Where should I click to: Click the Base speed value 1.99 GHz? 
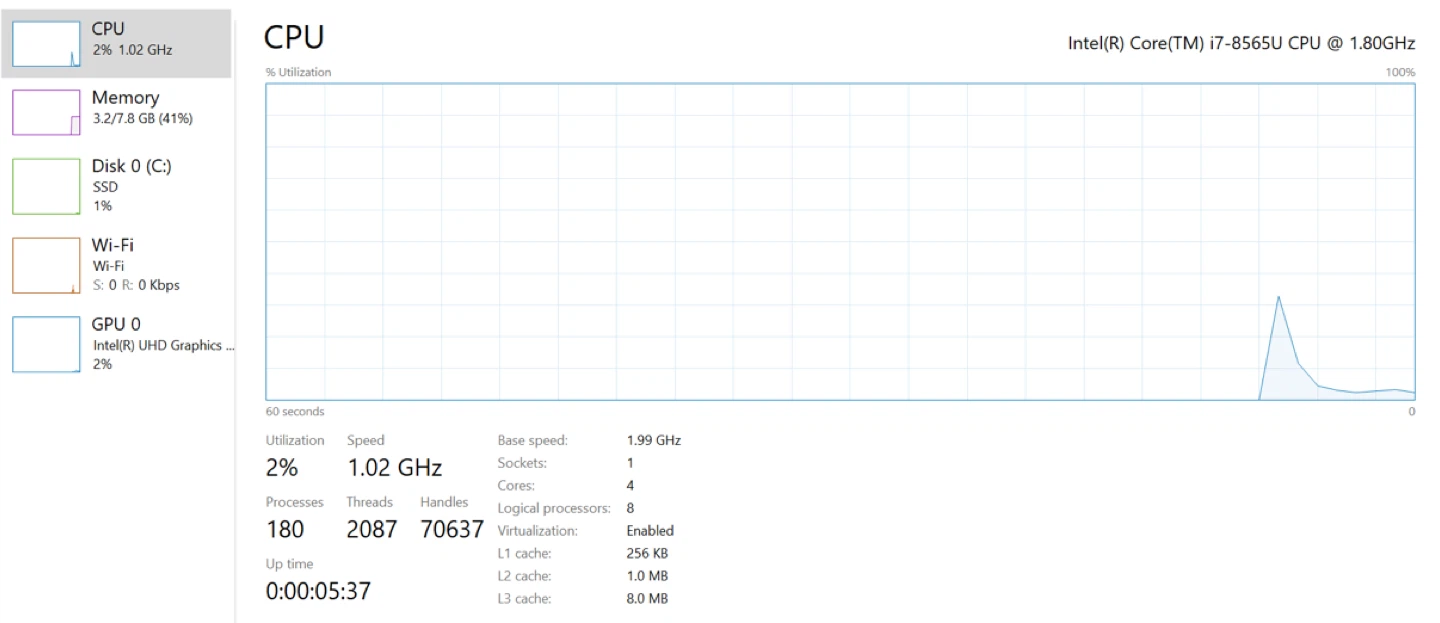(x=654, y=440)
